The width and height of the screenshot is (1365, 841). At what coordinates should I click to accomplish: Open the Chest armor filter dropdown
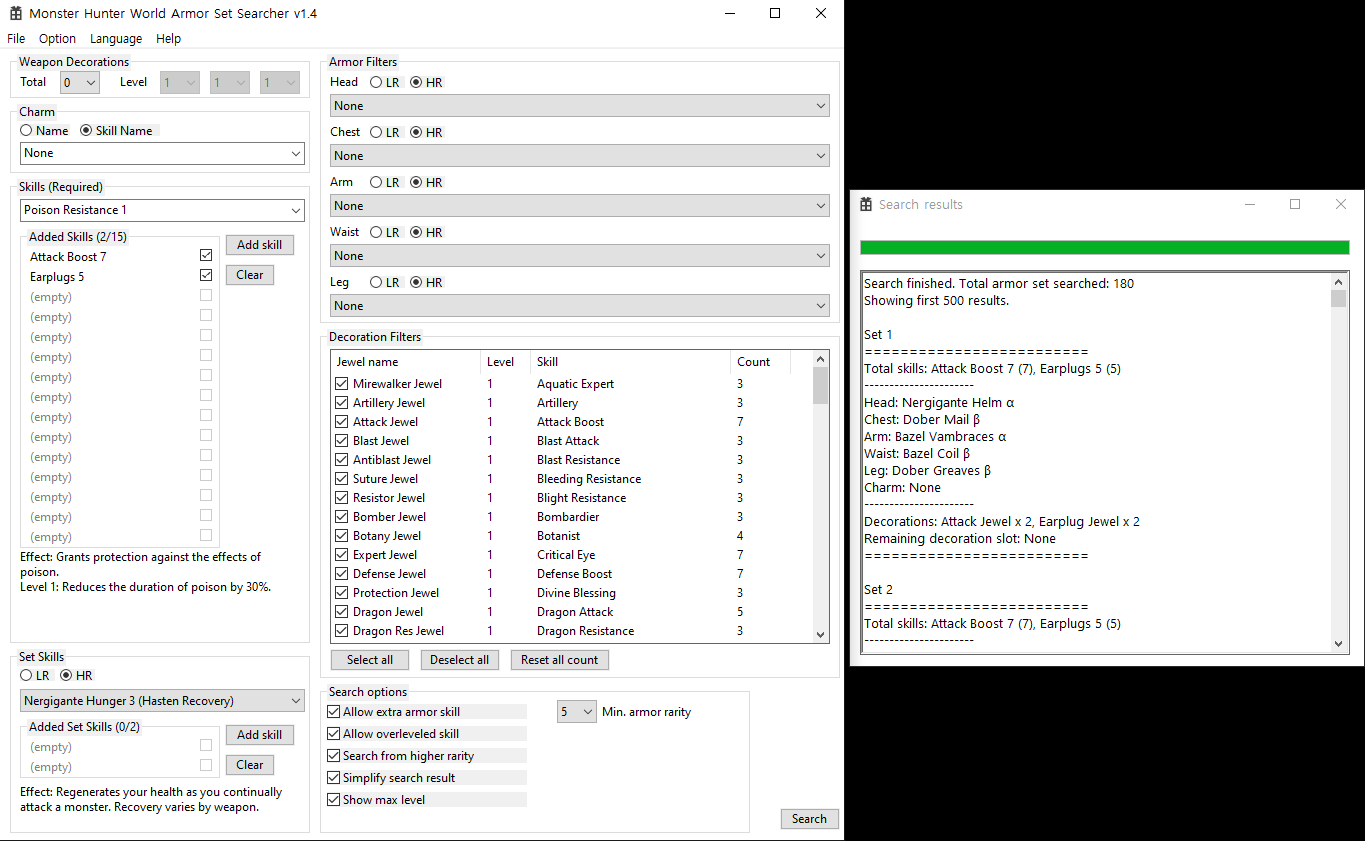point(580,156)
